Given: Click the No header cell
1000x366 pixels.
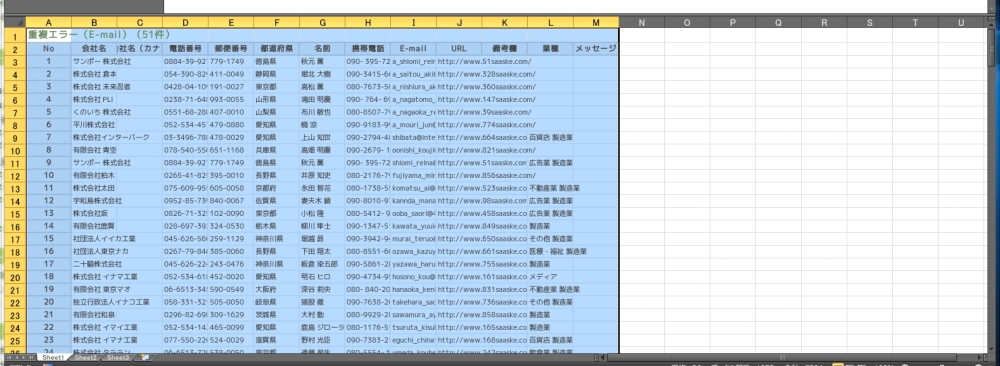Looking at the screenshot, I should point(49,48).
